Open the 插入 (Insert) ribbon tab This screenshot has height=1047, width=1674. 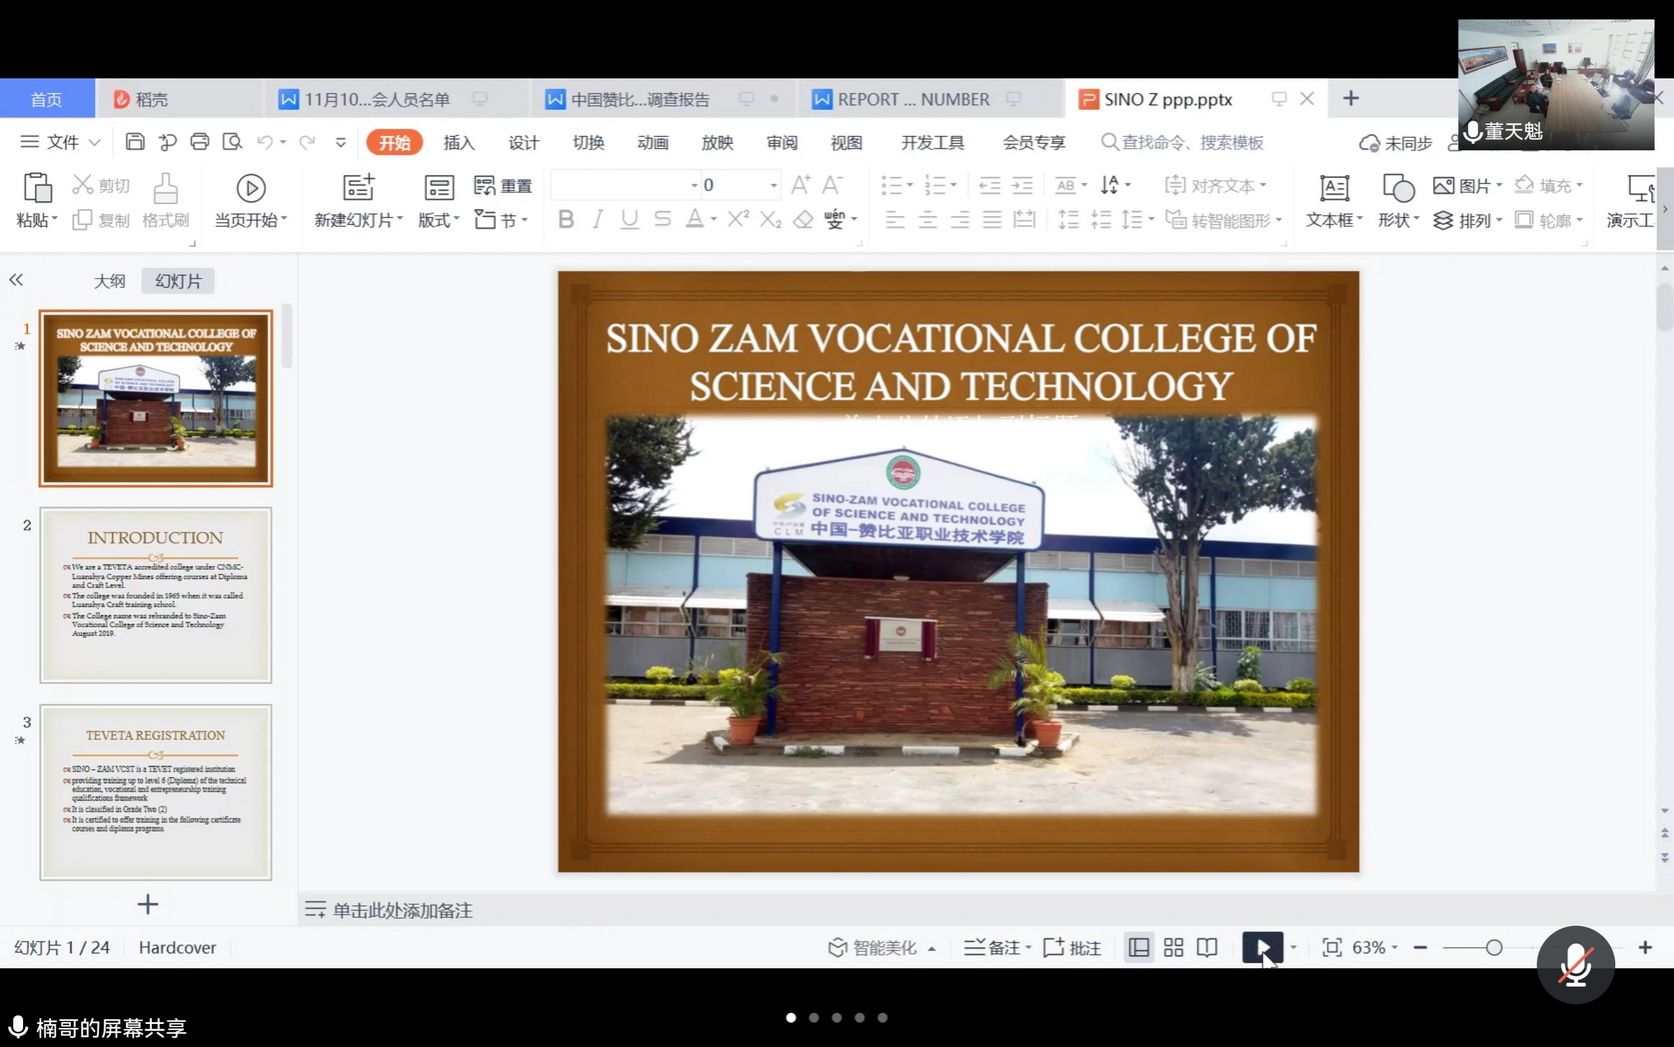tap(459, 142)
